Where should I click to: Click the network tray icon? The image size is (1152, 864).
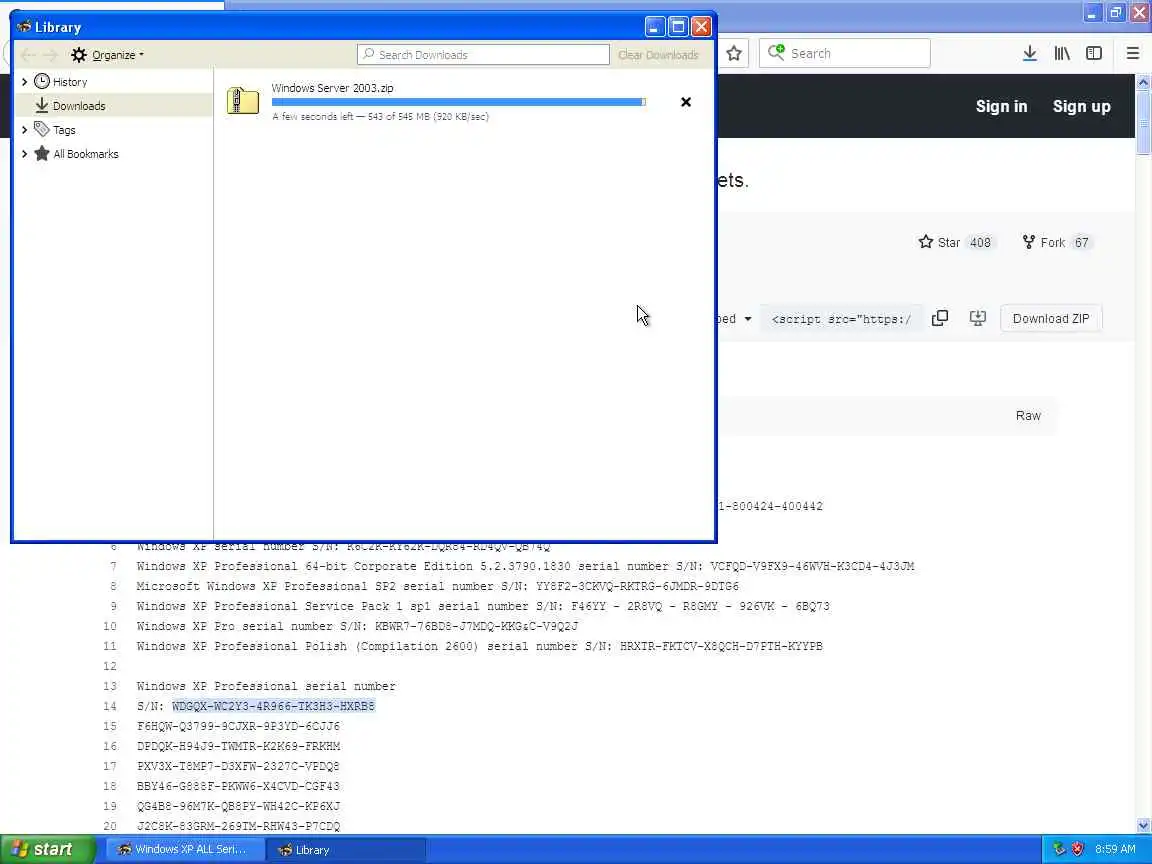1059,849
